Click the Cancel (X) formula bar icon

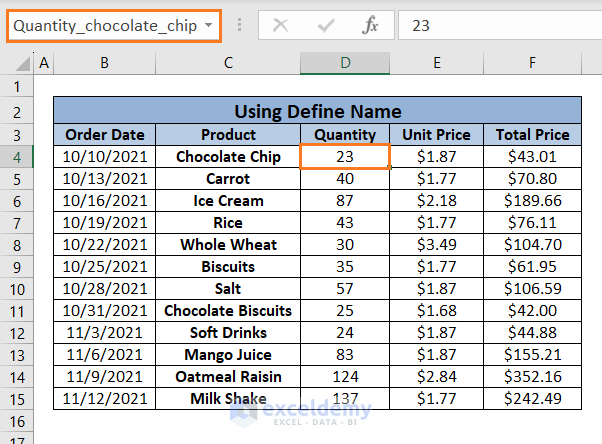point(281,26)
